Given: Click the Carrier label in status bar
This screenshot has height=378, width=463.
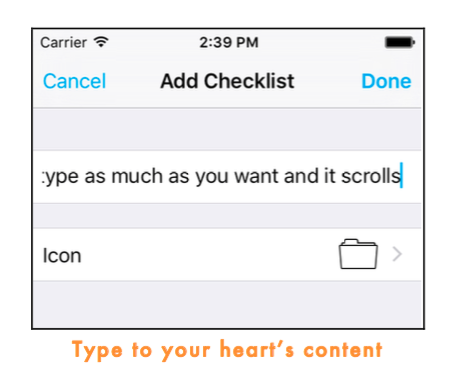Looking at the screenshot, I should click(63, 42).
